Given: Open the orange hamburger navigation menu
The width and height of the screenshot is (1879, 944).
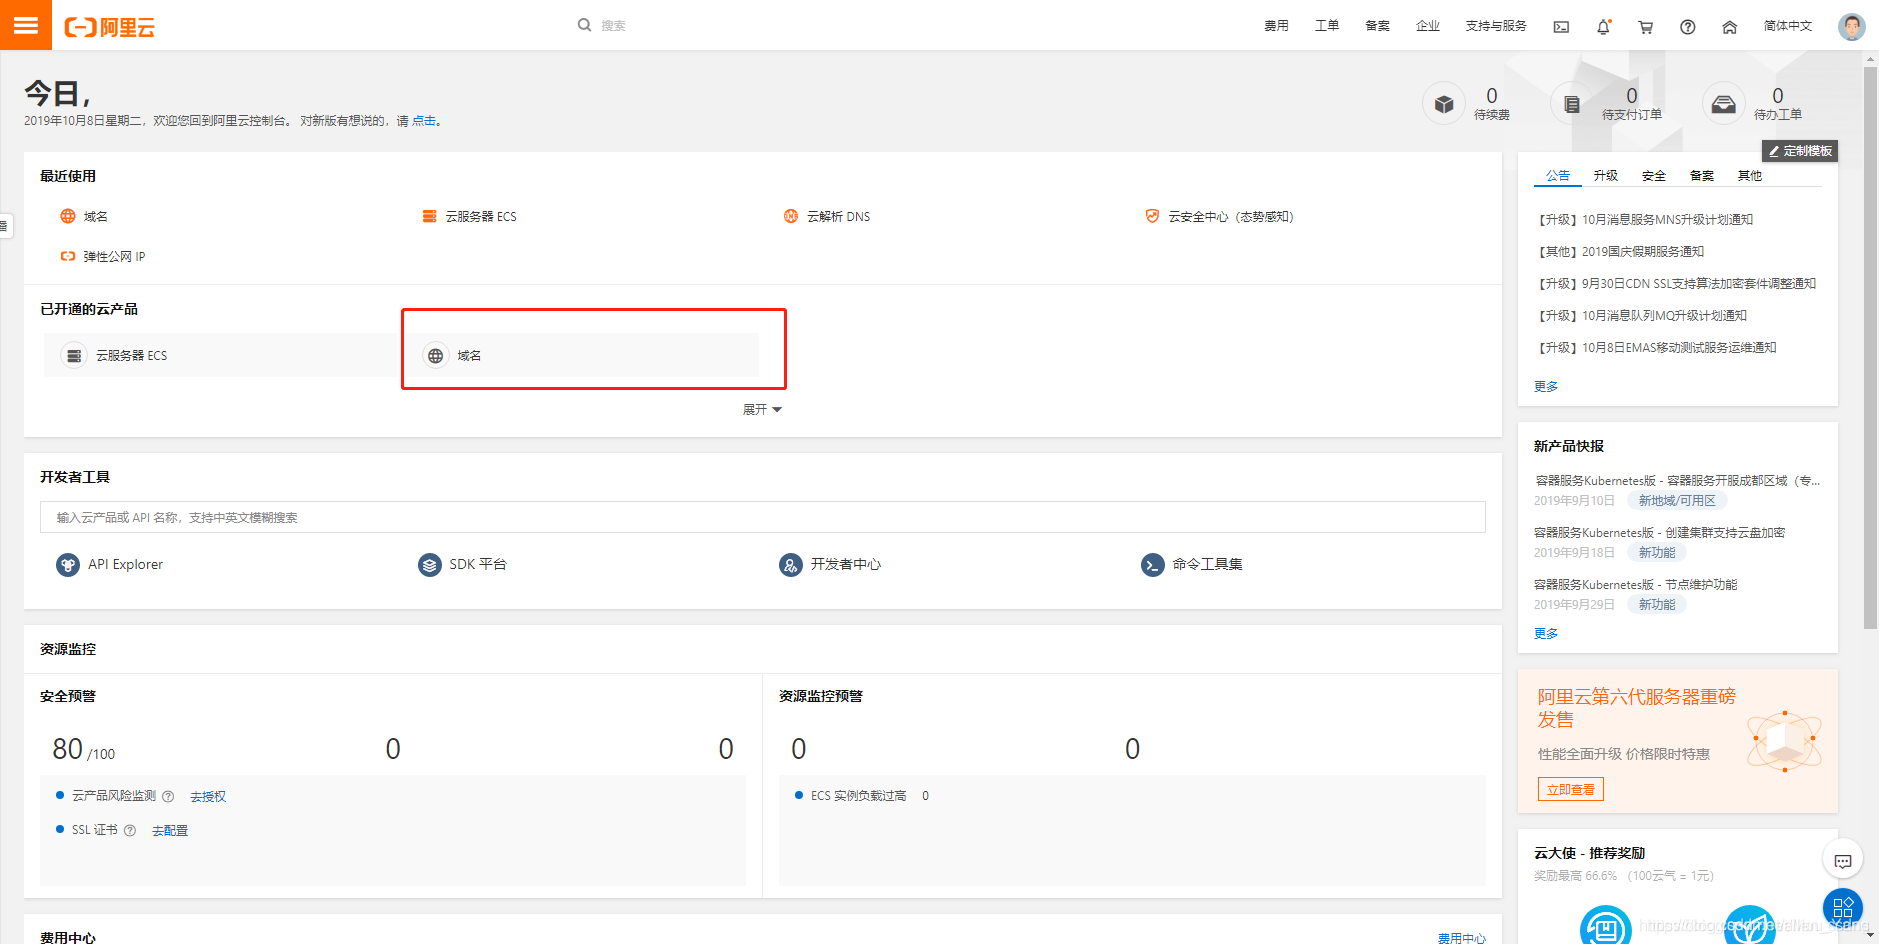Looking at the screenshot, I should click(x=25, y=25).
